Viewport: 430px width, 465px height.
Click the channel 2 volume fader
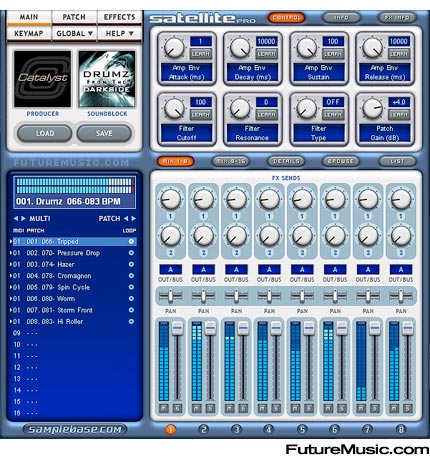[210, 328]
